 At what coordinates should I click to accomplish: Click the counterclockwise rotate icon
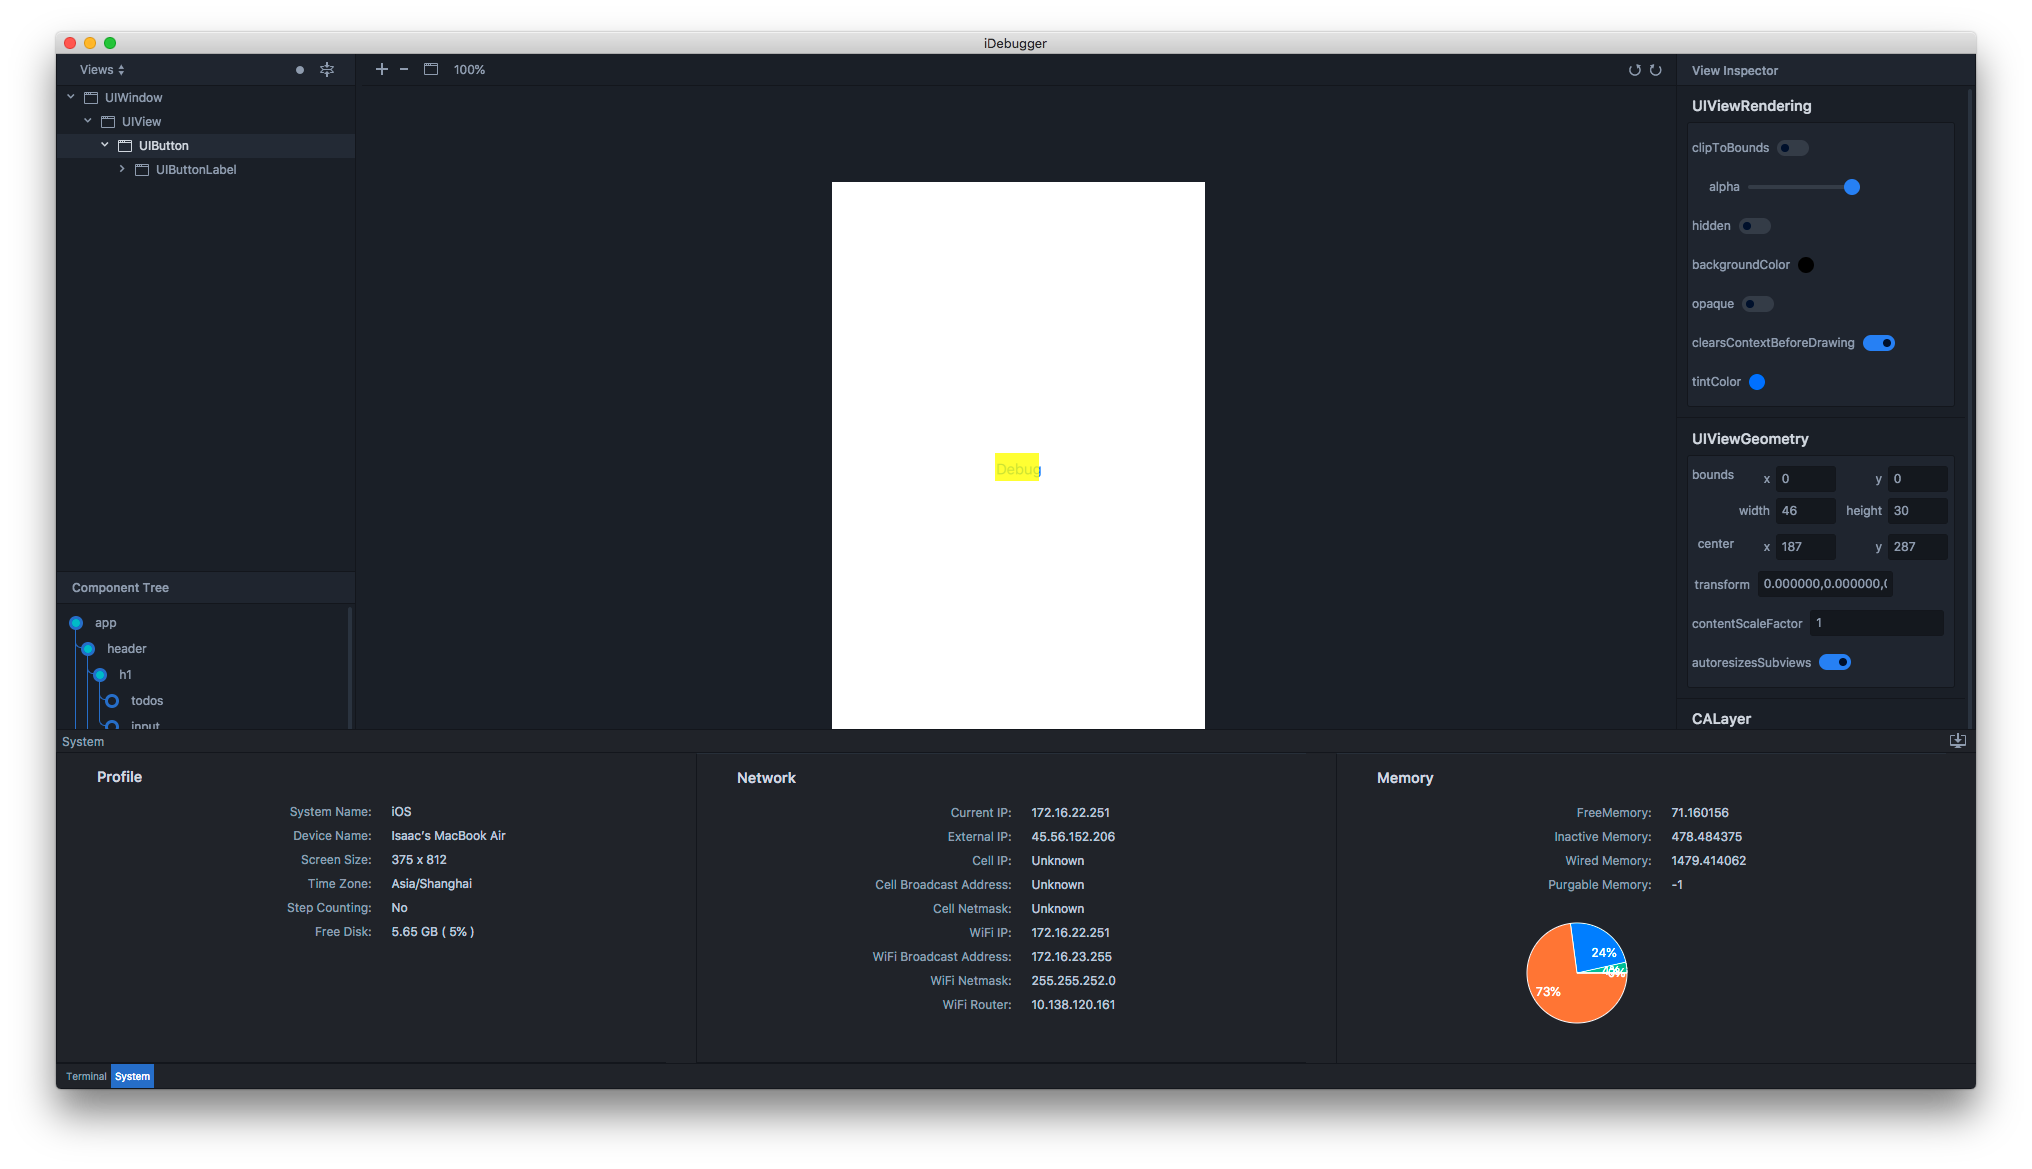click(x=1634, y=70)
